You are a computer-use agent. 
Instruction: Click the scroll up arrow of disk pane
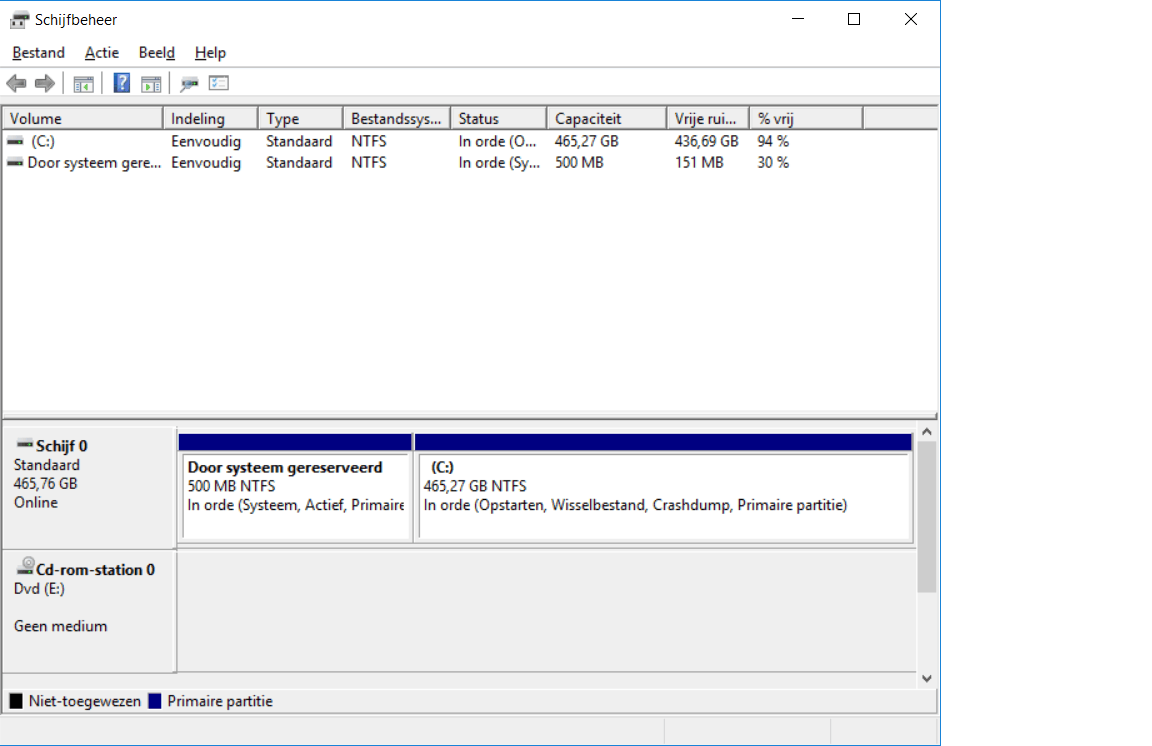click(926, 431)
